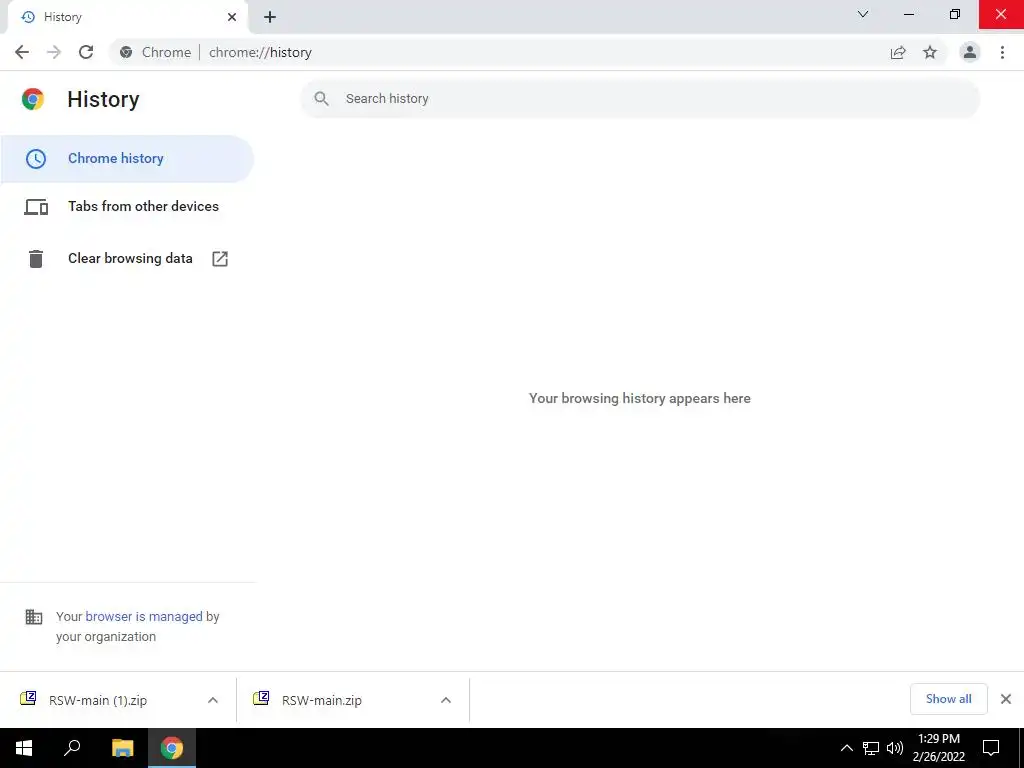Open downloaded RSW-main (1).zip
Viewport: 1024px width, 768px height.
(98, 700)
